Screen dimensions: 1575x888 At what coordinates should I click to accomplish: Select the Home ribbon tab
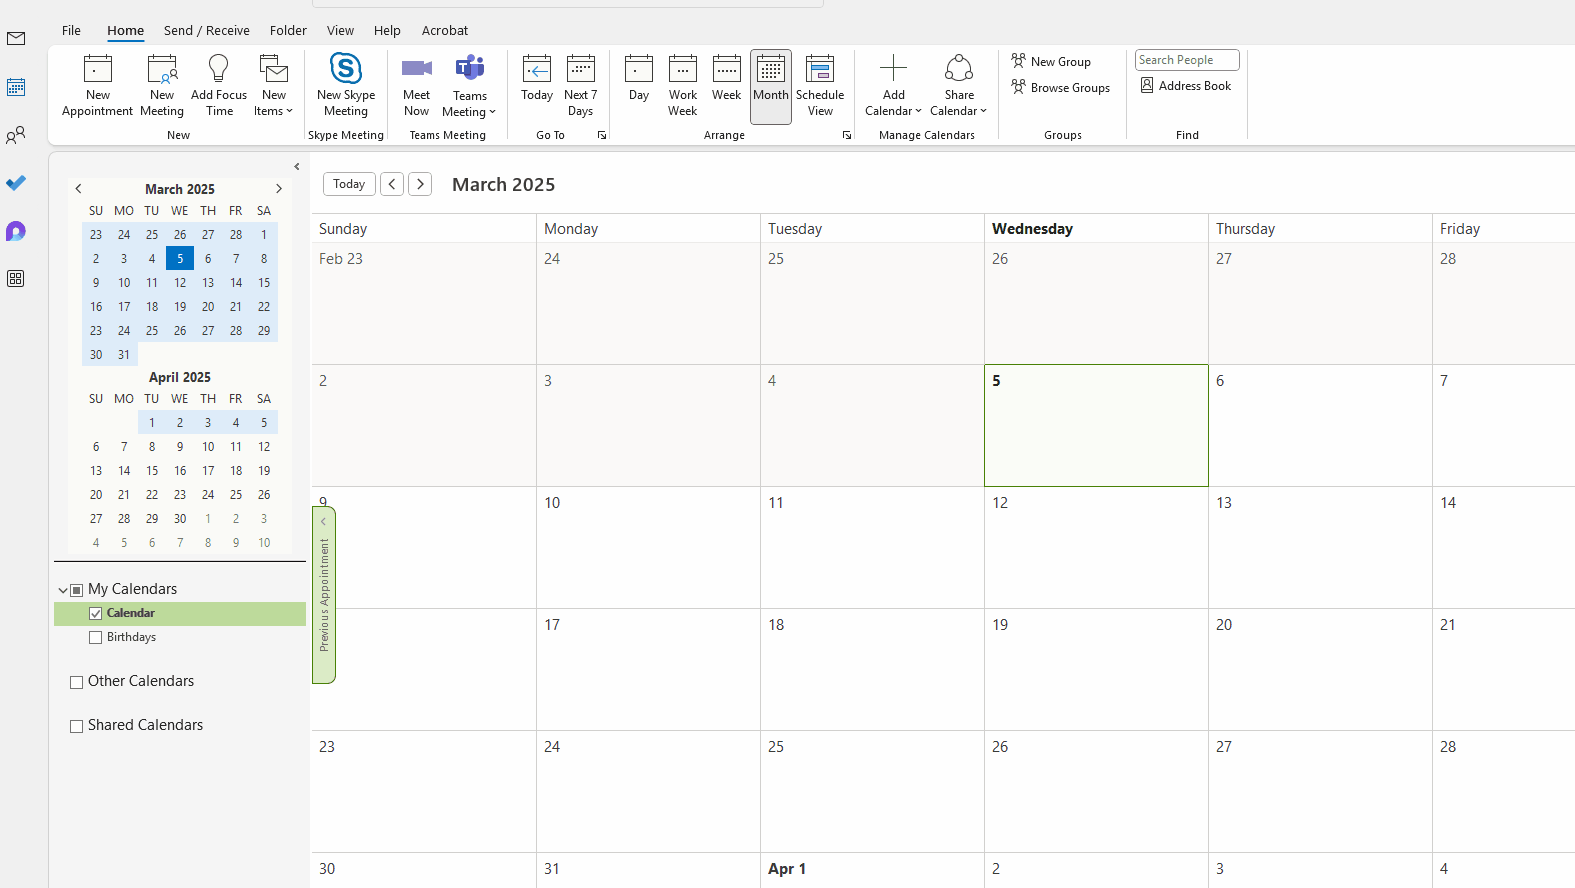[126, 30]
